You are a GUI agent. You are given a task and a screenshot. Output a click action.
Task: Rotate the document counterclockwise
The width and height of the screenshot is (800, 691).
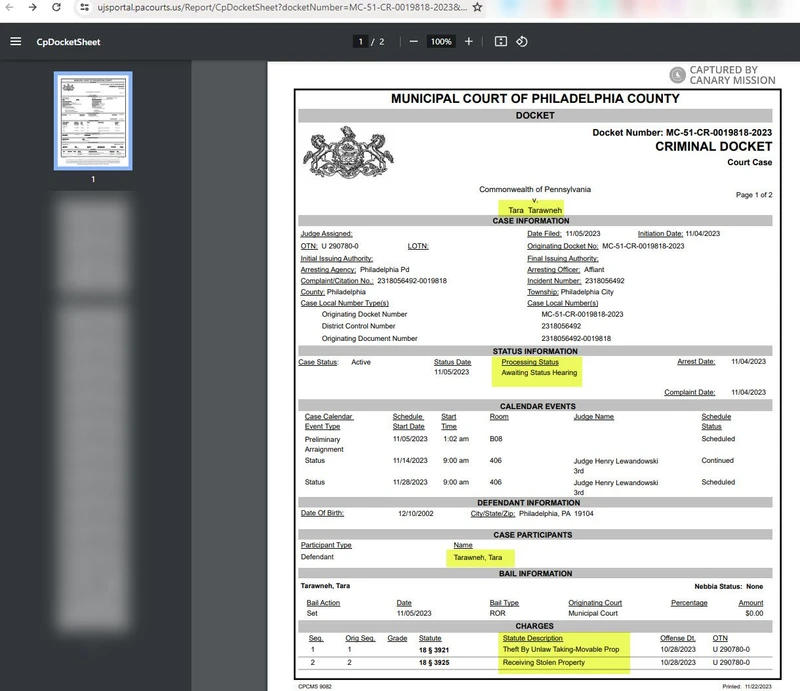522,42
